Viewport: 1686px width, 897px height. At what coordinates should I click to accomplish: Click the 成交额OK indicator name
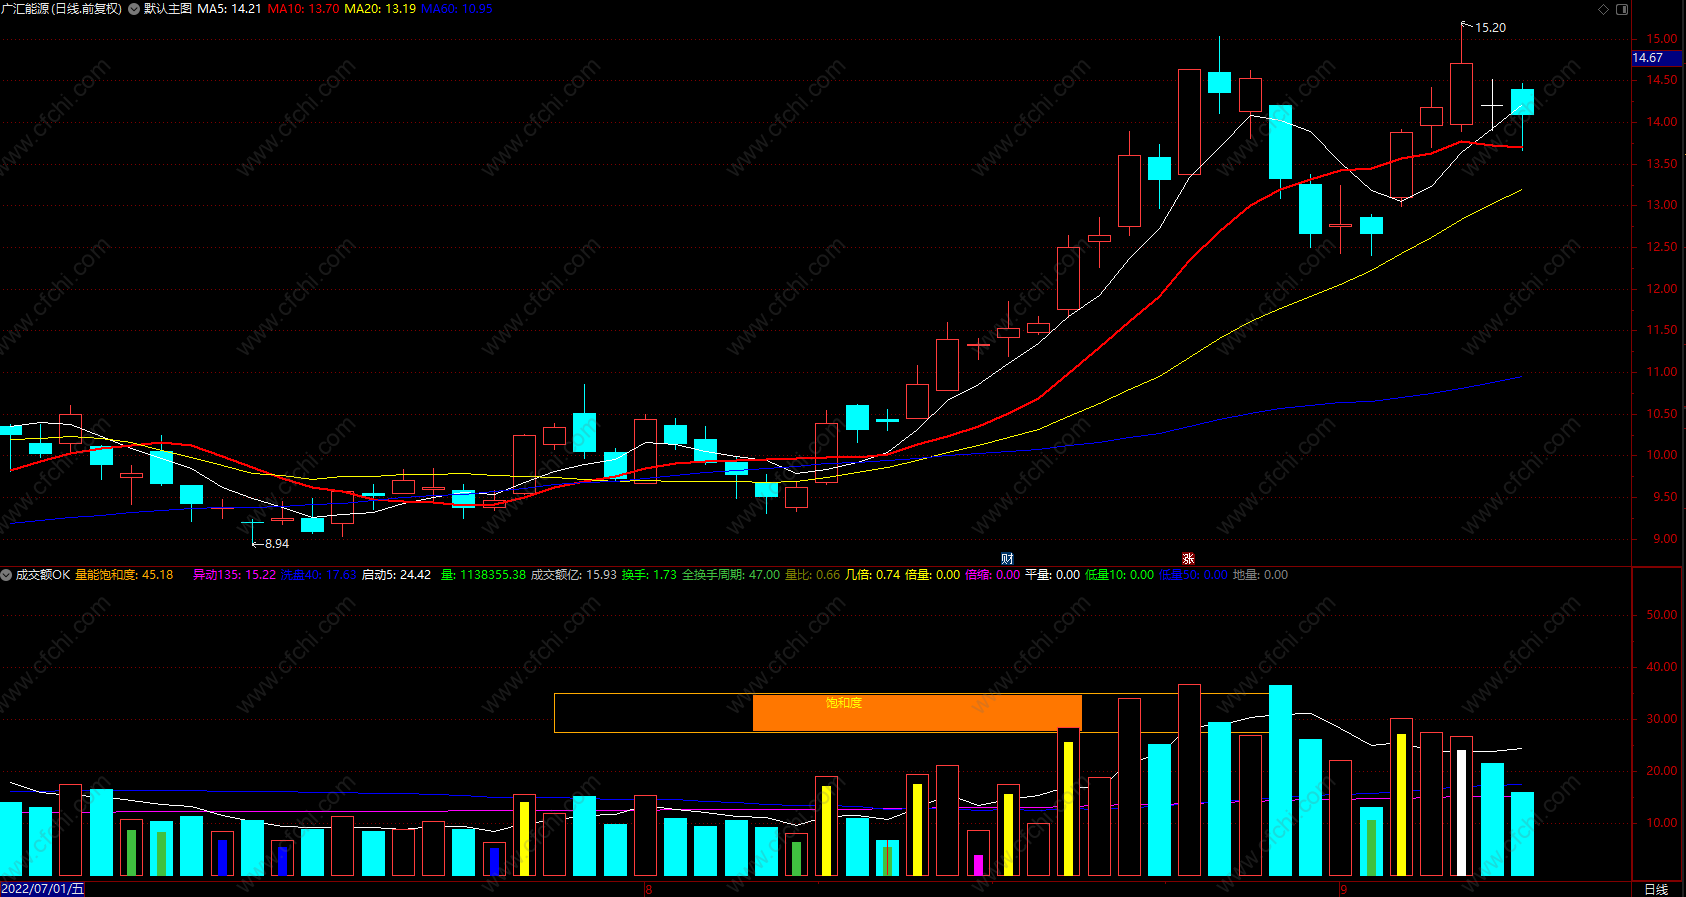pos(43,575)
